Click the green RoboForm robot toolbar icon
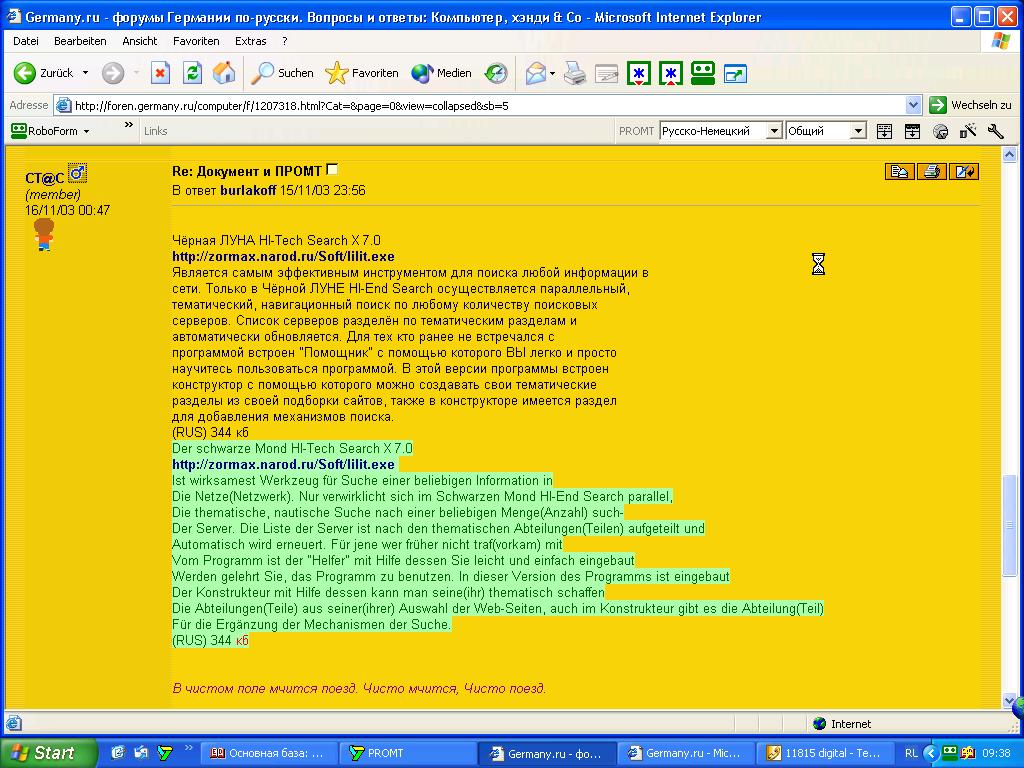Viewport: 1024px width, 768px height. [703, 73]
